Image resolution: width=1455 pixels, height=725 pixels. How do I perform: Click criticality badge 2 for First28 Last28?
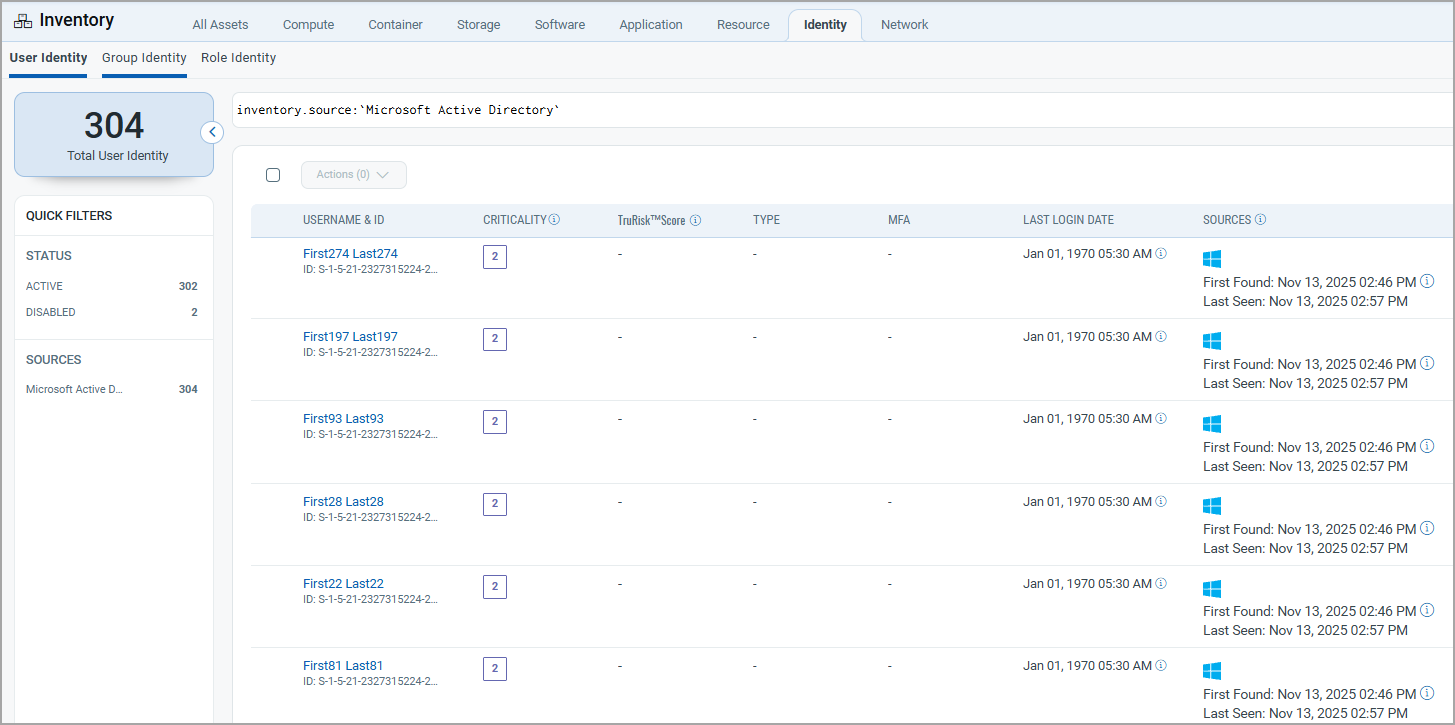coord(494,504)
